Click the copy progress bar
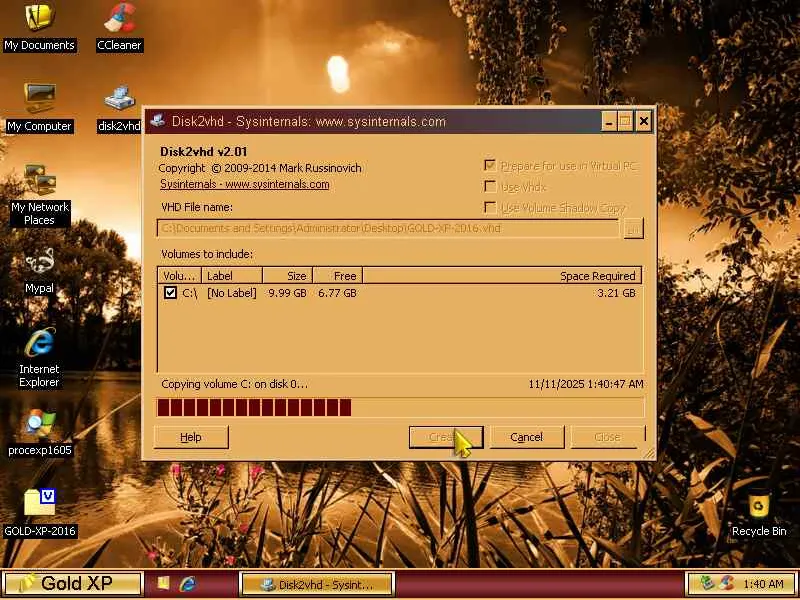 tap(401, 408)
